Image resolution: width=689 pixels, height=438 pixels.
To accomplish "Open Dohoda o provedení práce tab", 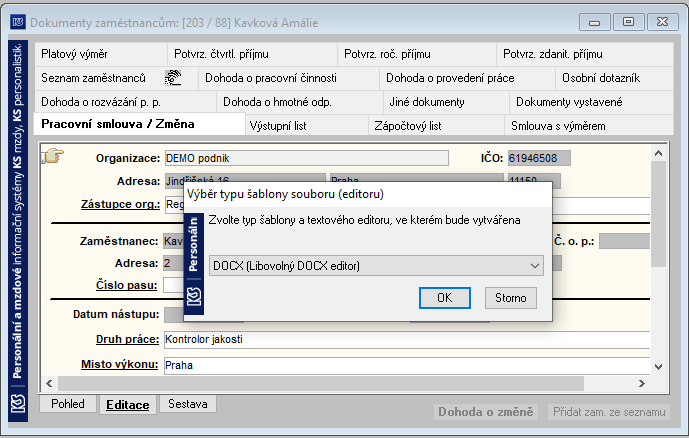I will [x=468, y=78].
